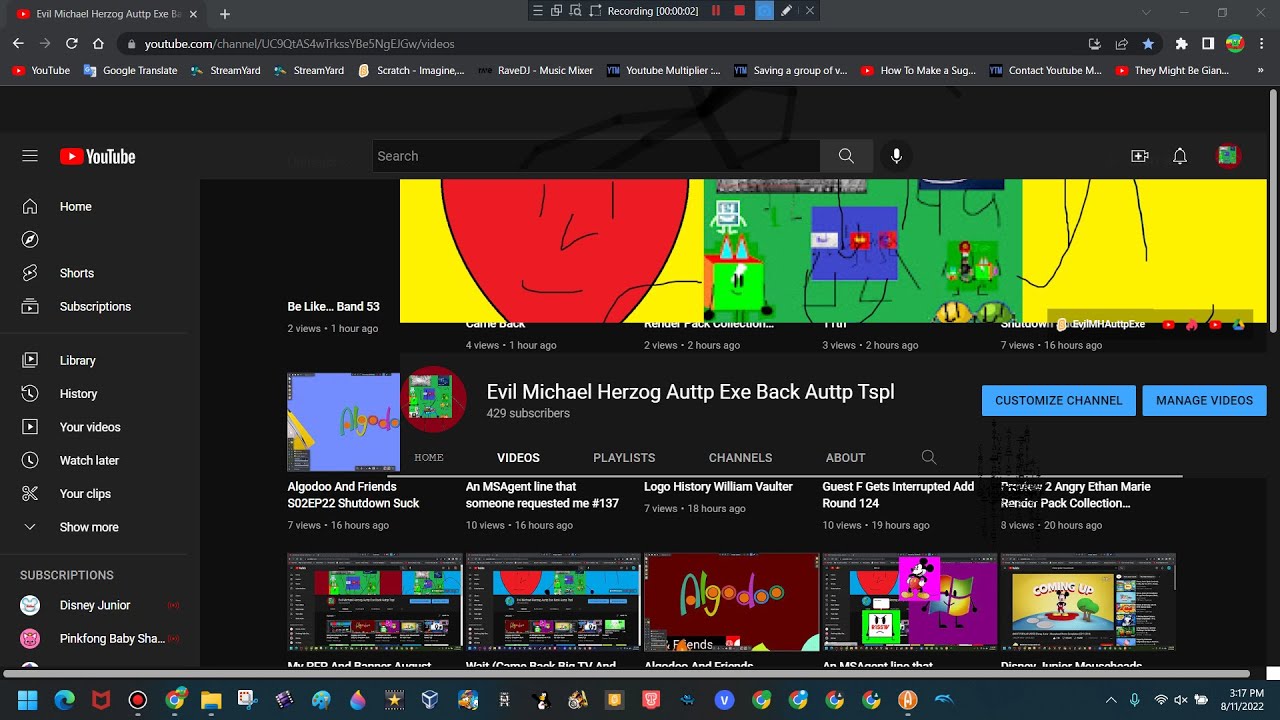Screen dimensions: 1280x720
Task: Stop the screen recording
Action: click(740, 11)
